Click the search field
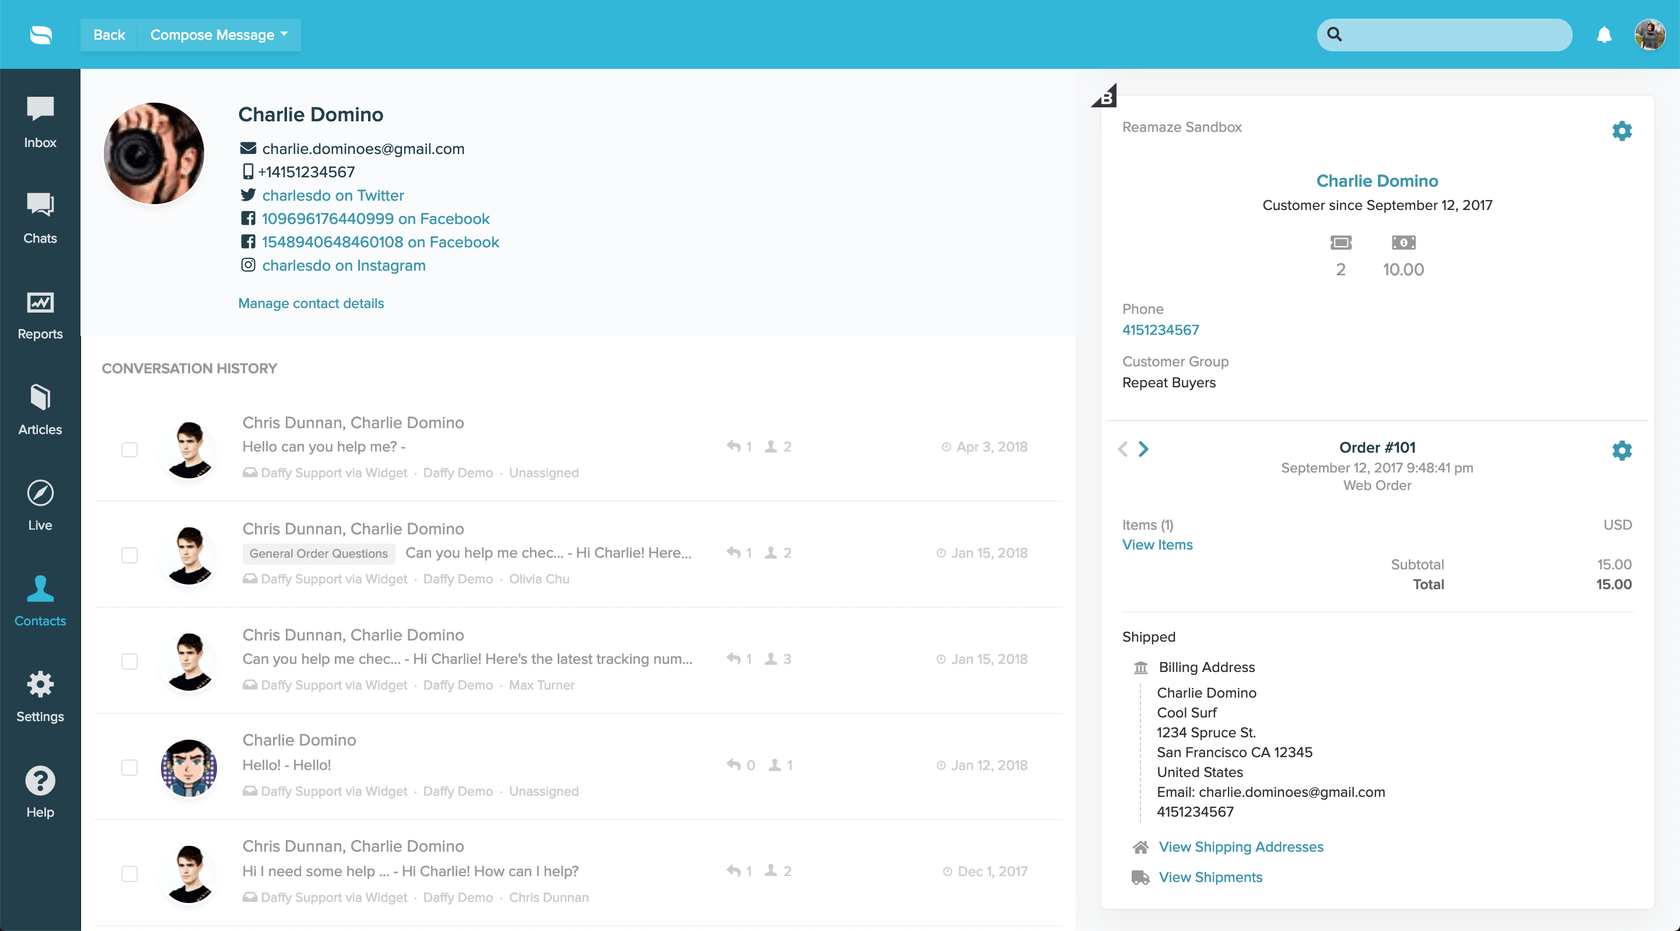1680x931 pixels. tap(1443, 34)
